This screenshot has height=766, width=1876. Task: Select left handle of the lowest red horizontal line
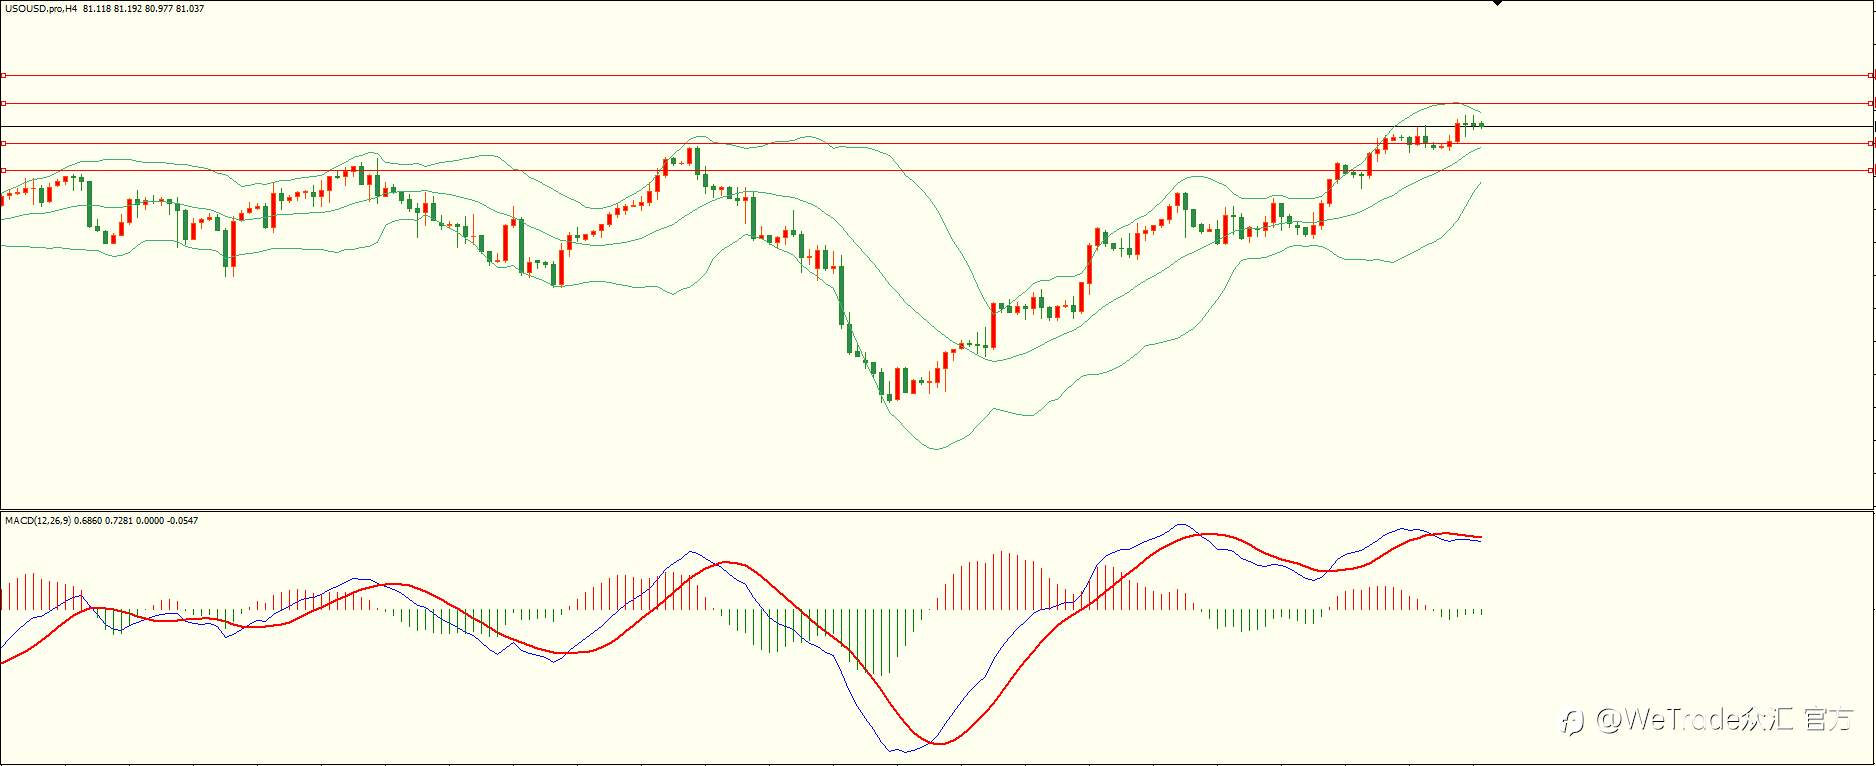pos(3,170)
